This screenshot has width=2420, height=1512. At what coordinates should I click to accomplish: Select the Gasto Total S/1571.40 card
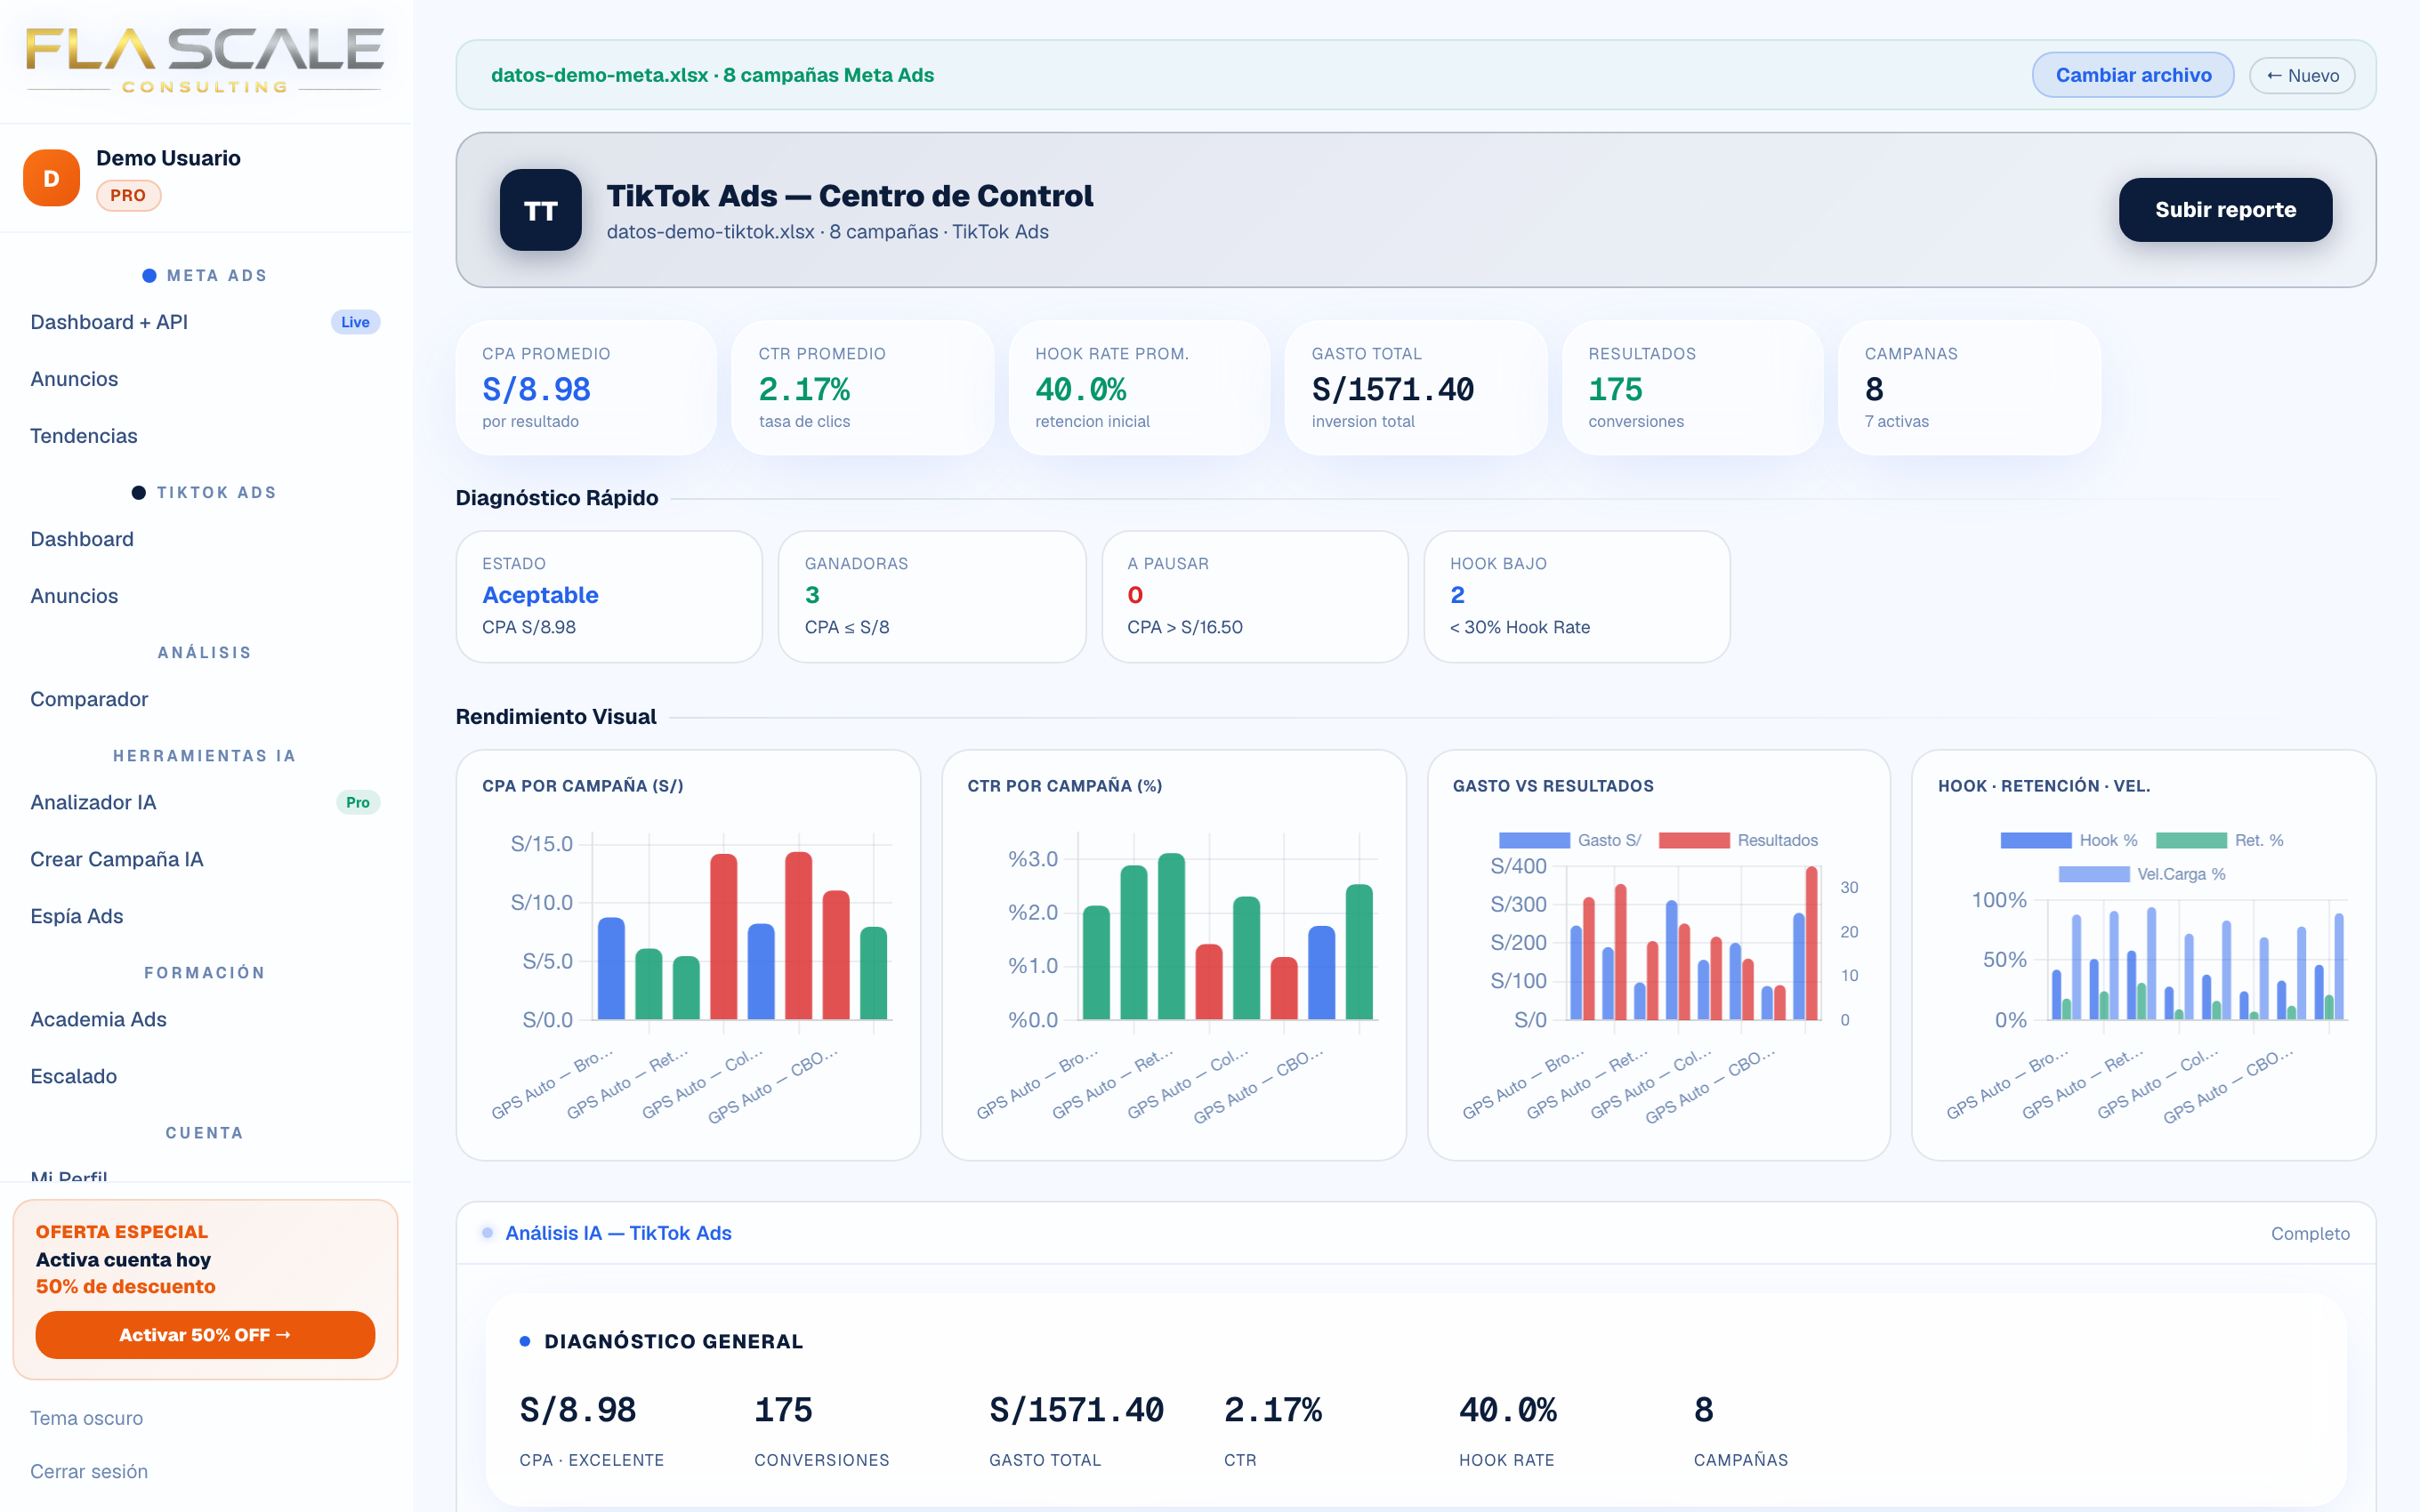1416,388
